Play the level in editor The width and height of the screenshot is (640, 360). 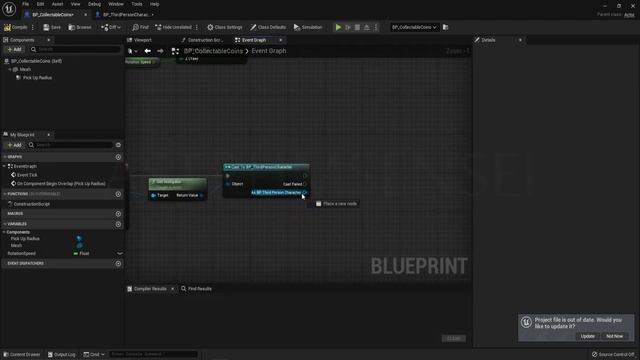[x=338, y=27]
